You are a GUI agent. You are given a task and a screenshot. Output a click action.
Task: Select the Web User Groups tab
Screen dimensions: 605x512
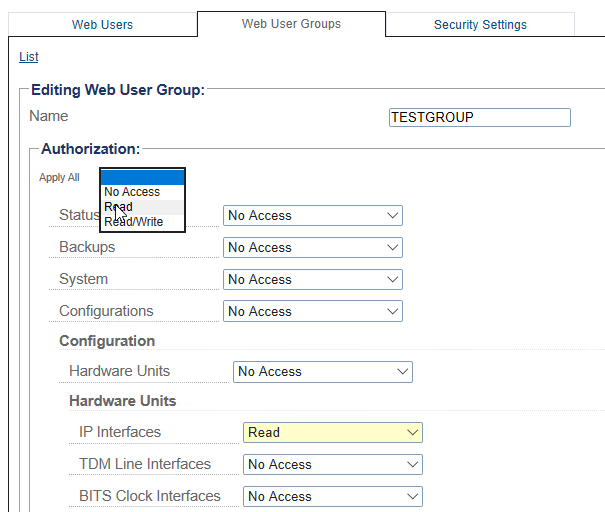pyautogui.click(x=291, y=24)
